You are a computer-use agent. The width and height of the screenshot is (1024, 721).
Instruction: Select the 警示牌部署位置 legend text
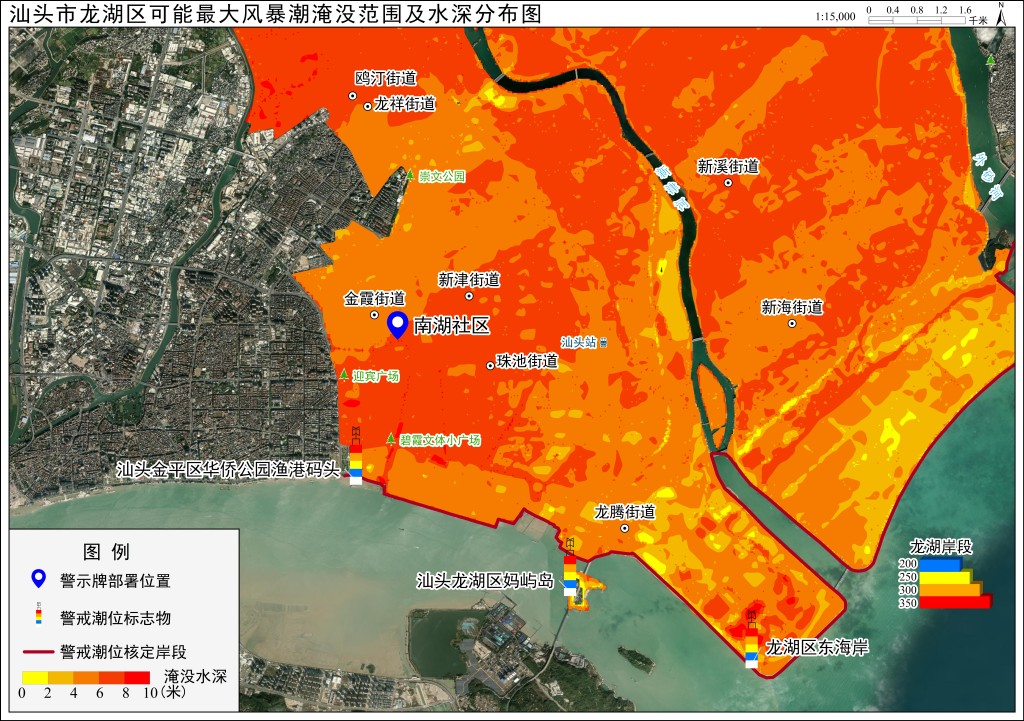[x=115, y=581]
